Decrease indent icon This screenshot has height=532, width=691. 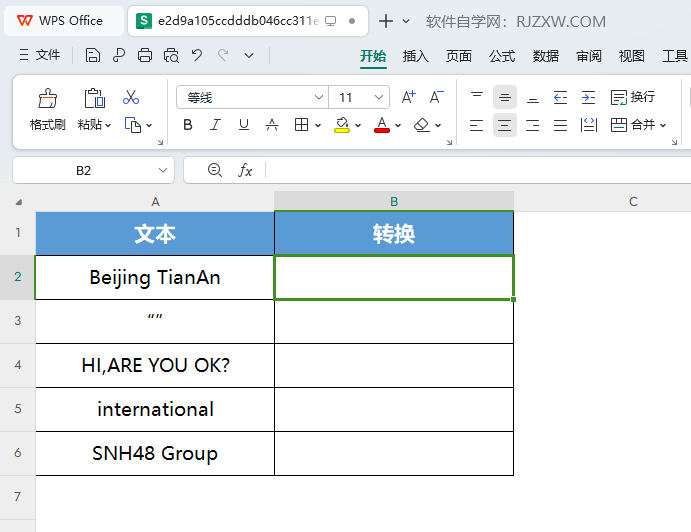tap(560, 97)
